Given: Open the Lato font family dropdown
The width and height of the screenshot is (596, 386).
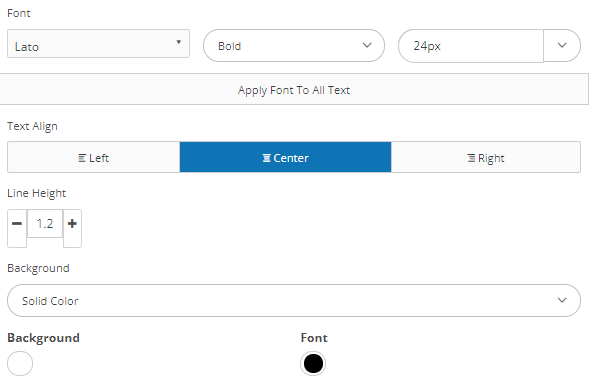Looking at the screenshot, I should [98, 44].
